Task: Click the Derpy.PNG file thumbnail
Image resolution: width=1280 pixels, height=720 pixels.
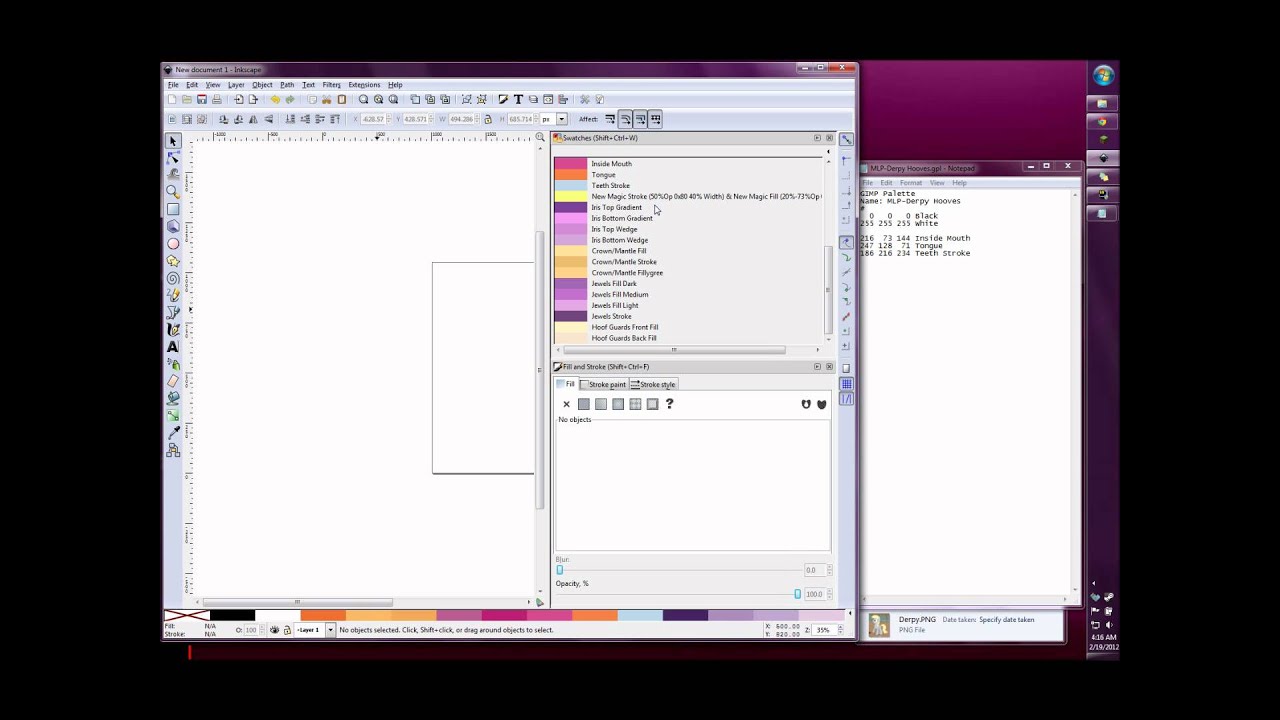Action: [879, 625]
